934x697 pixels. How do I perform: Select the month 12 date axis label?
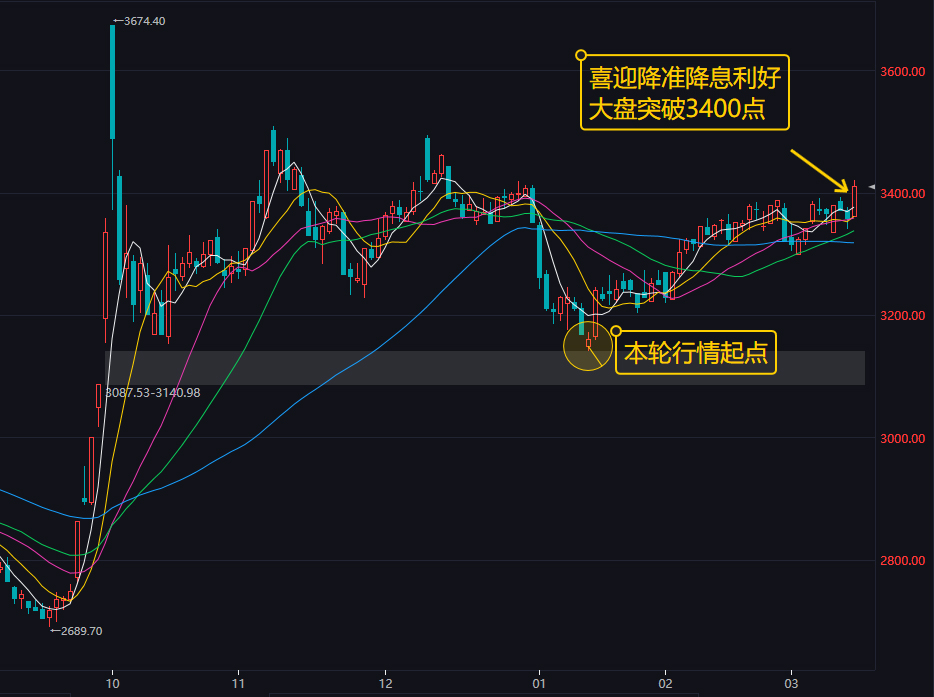click(x=385, y=683)
